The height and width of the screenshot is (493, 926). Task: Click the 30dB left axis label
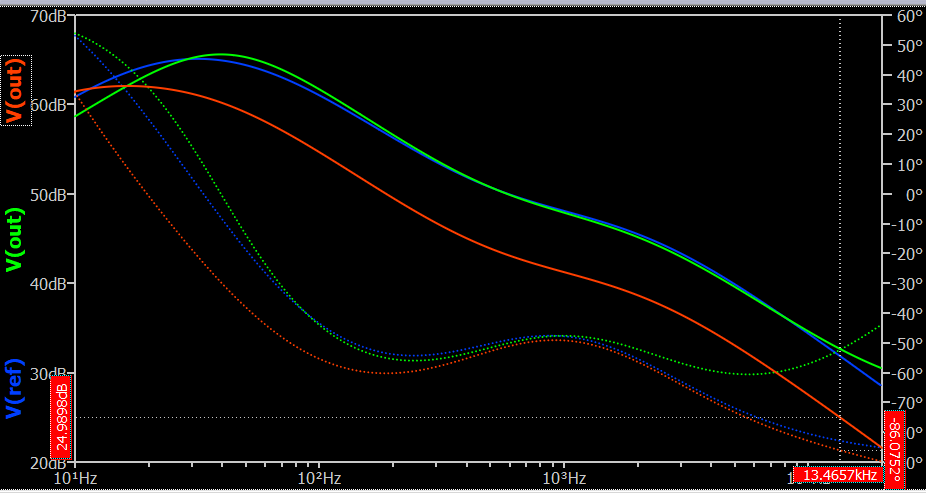coord(47,373)
